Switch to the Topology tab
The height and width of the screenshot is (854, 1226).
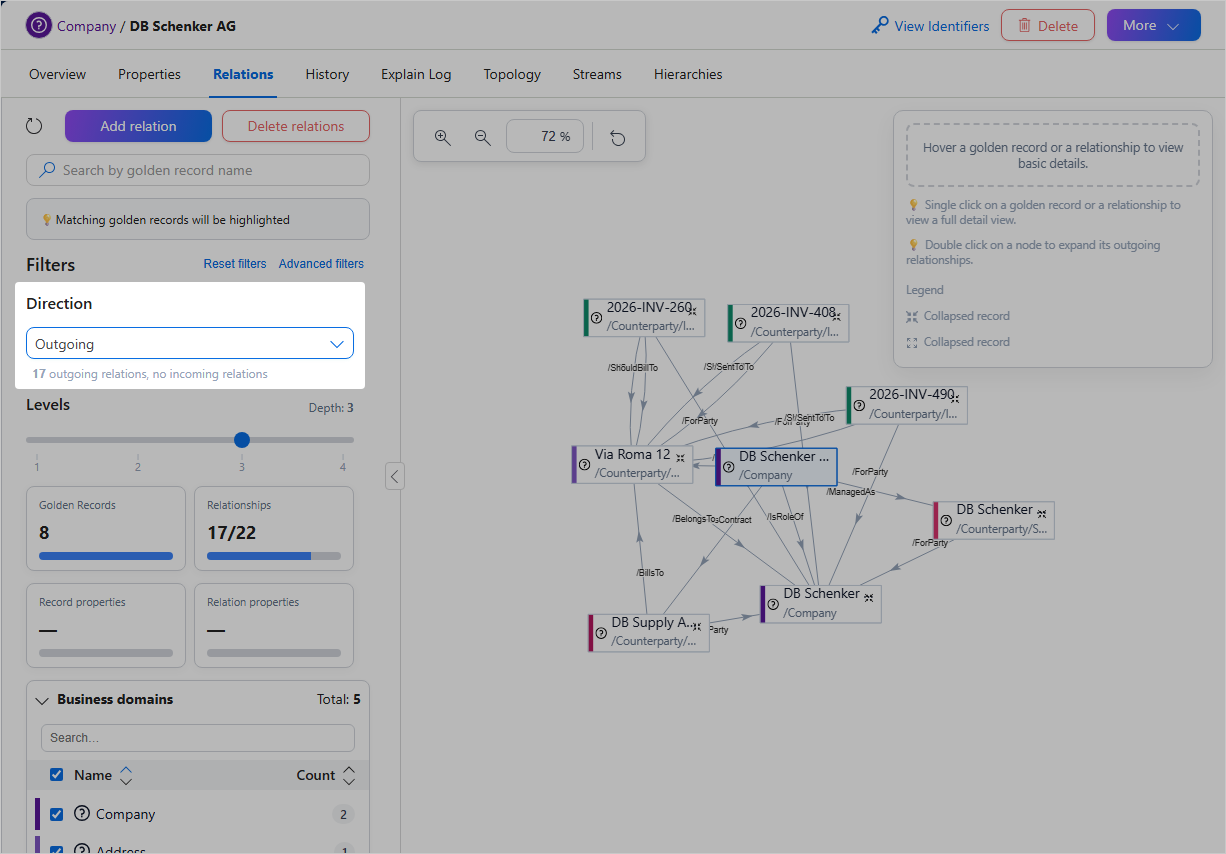coord(512,74)
